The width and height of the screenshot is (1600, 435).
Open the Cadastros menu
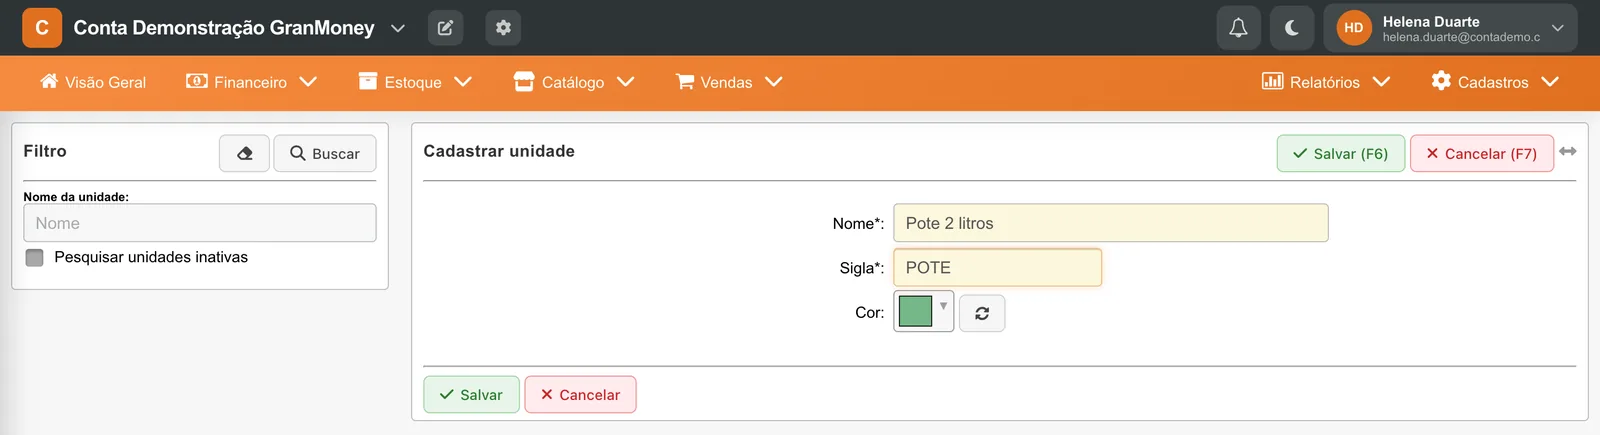point(1495,82)
